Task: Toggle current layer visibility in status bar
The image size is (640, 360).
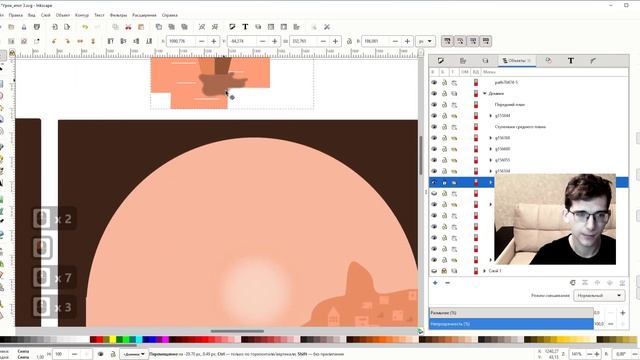Action: (x=100, y=354)
